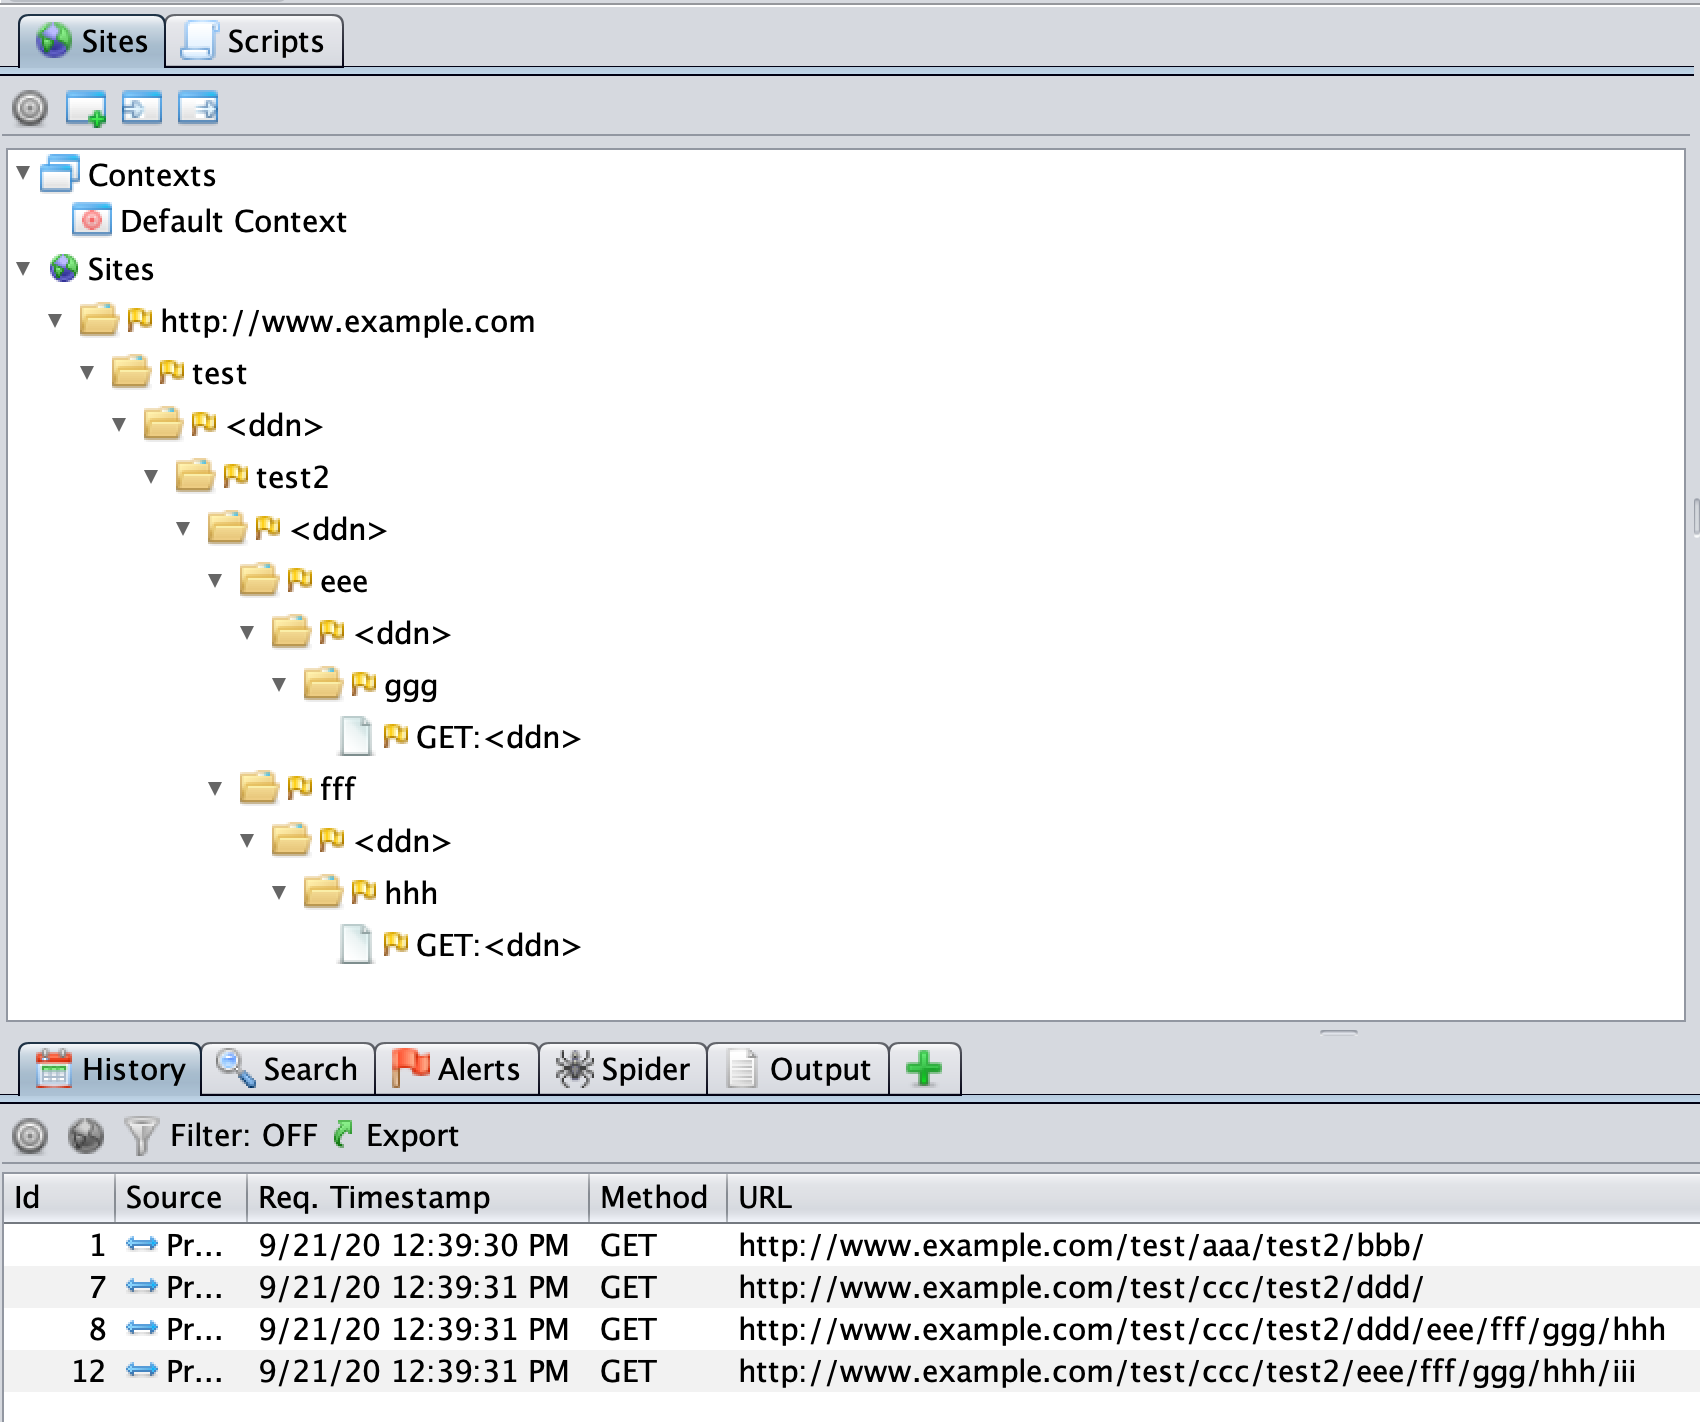Click the new context icon with green plus
This screenshot has height=1422, width=1700.
click(85, 108)
